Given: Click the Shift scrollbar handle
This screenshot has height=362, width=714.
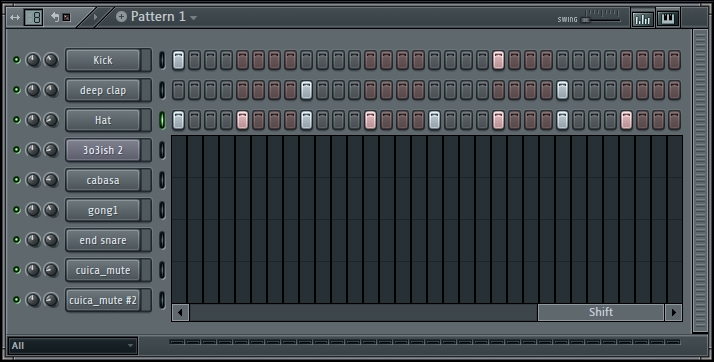Looking at the screenshot, I should [x=601, y=312].
